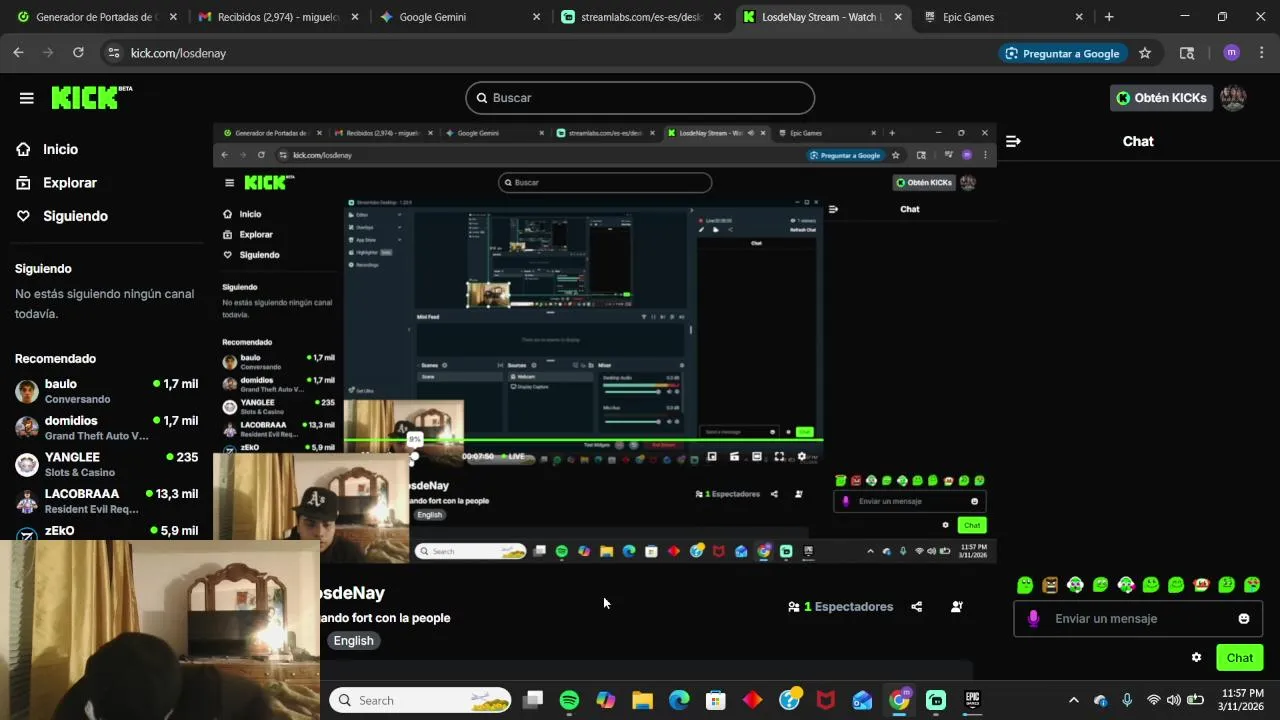Image resolution: width=1280 pixels, height=720 pixels.
Task: Click the share icon beside Espectadores
Action: pos(917,607)
